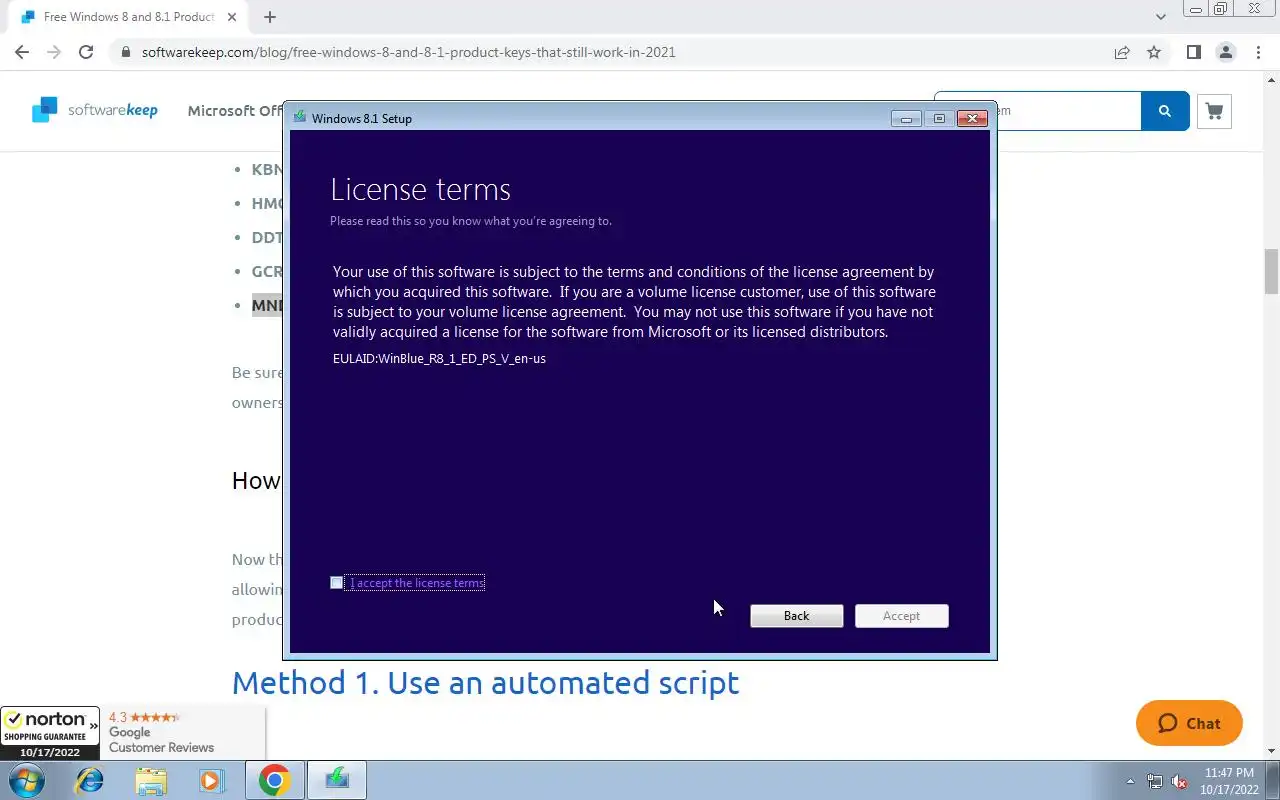The height and width of the screenshot is (800, 1280).
Task: Open the tab search dropdown arrow
Action: [x=1160, y=17]
